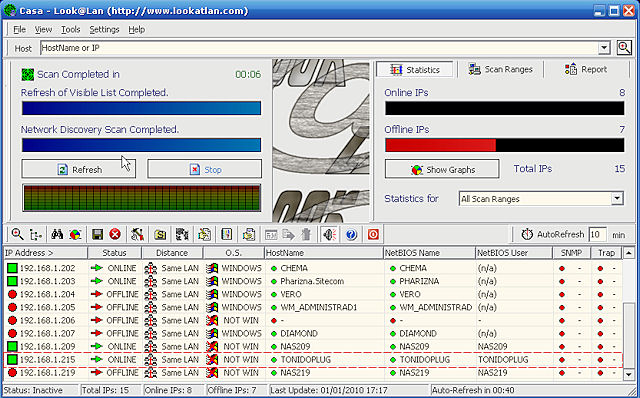Click the green status square for 192.168.1.202
The image size is (640, 398).
[12, 268]
